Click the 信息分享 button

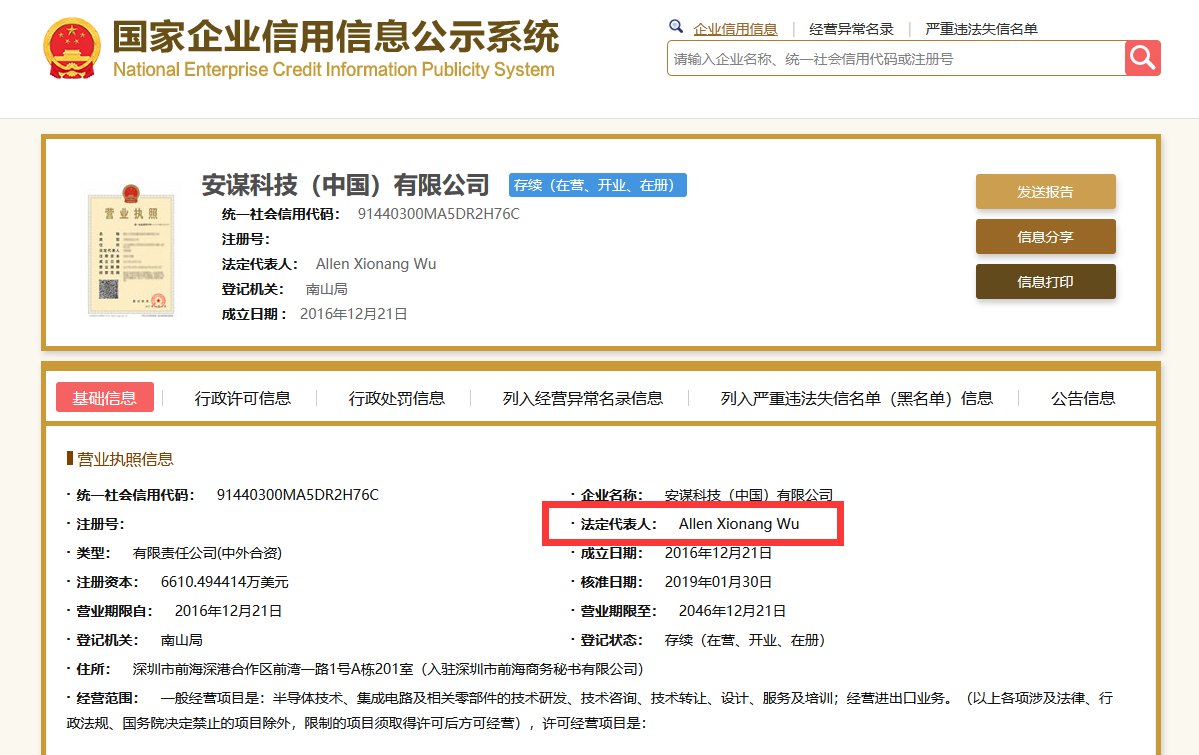pos(1045,236)
